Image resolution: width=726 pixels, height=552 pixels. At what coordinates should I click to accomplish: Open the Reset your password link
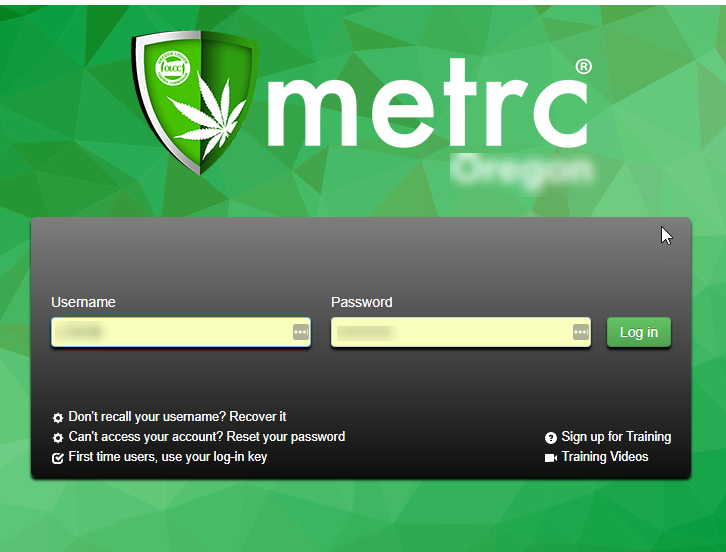(286, 437)
